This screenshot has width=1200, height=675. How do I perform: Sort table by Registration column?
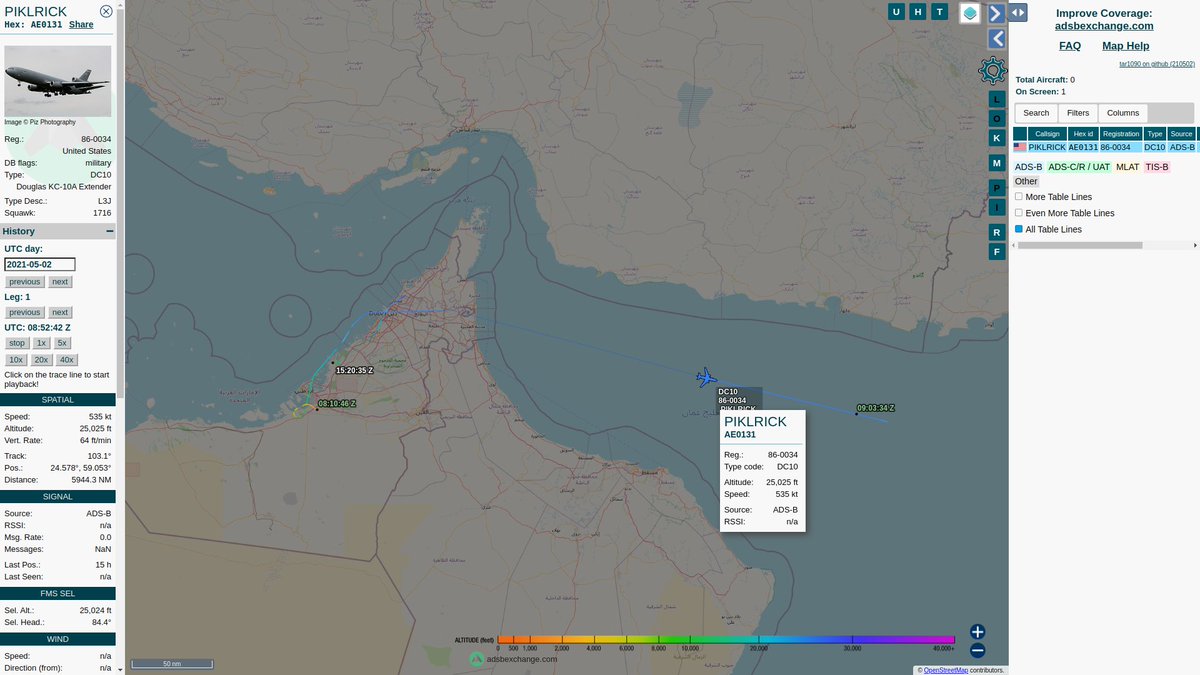pyautogui.click(x=1121, y=134)
